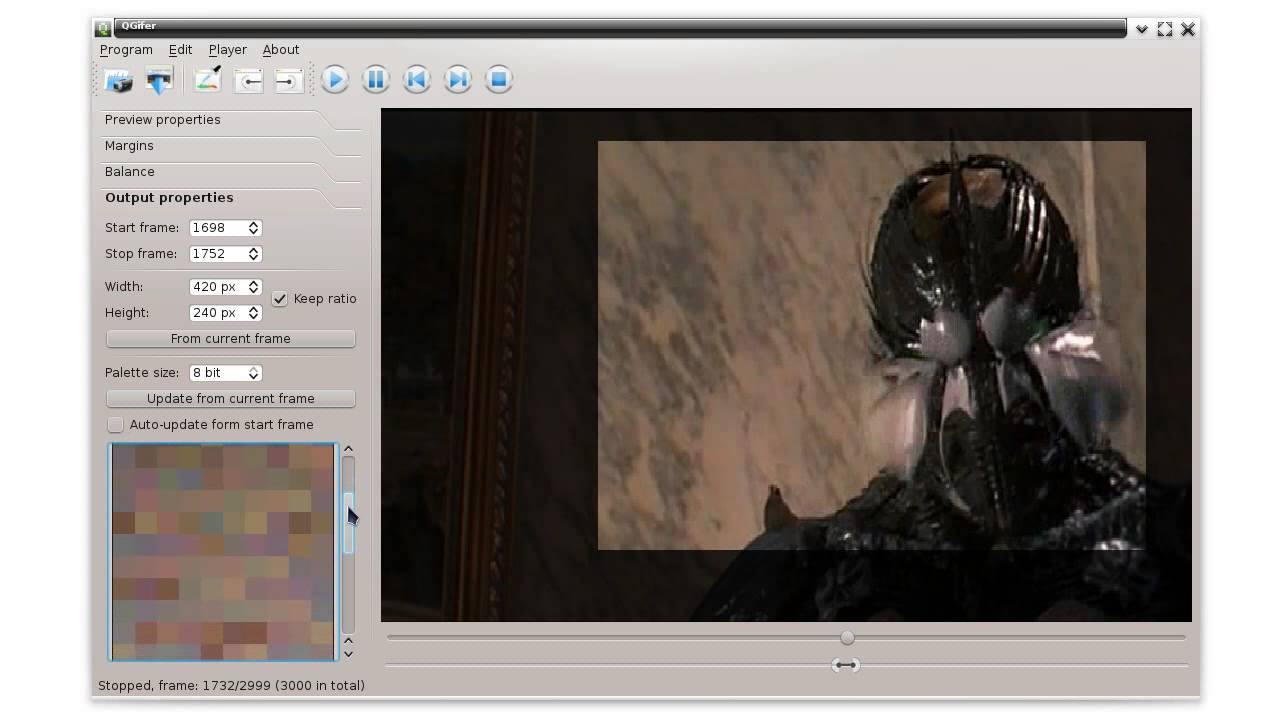
Task: Click the set start frame toolbar icon
Action: (248, 80)
